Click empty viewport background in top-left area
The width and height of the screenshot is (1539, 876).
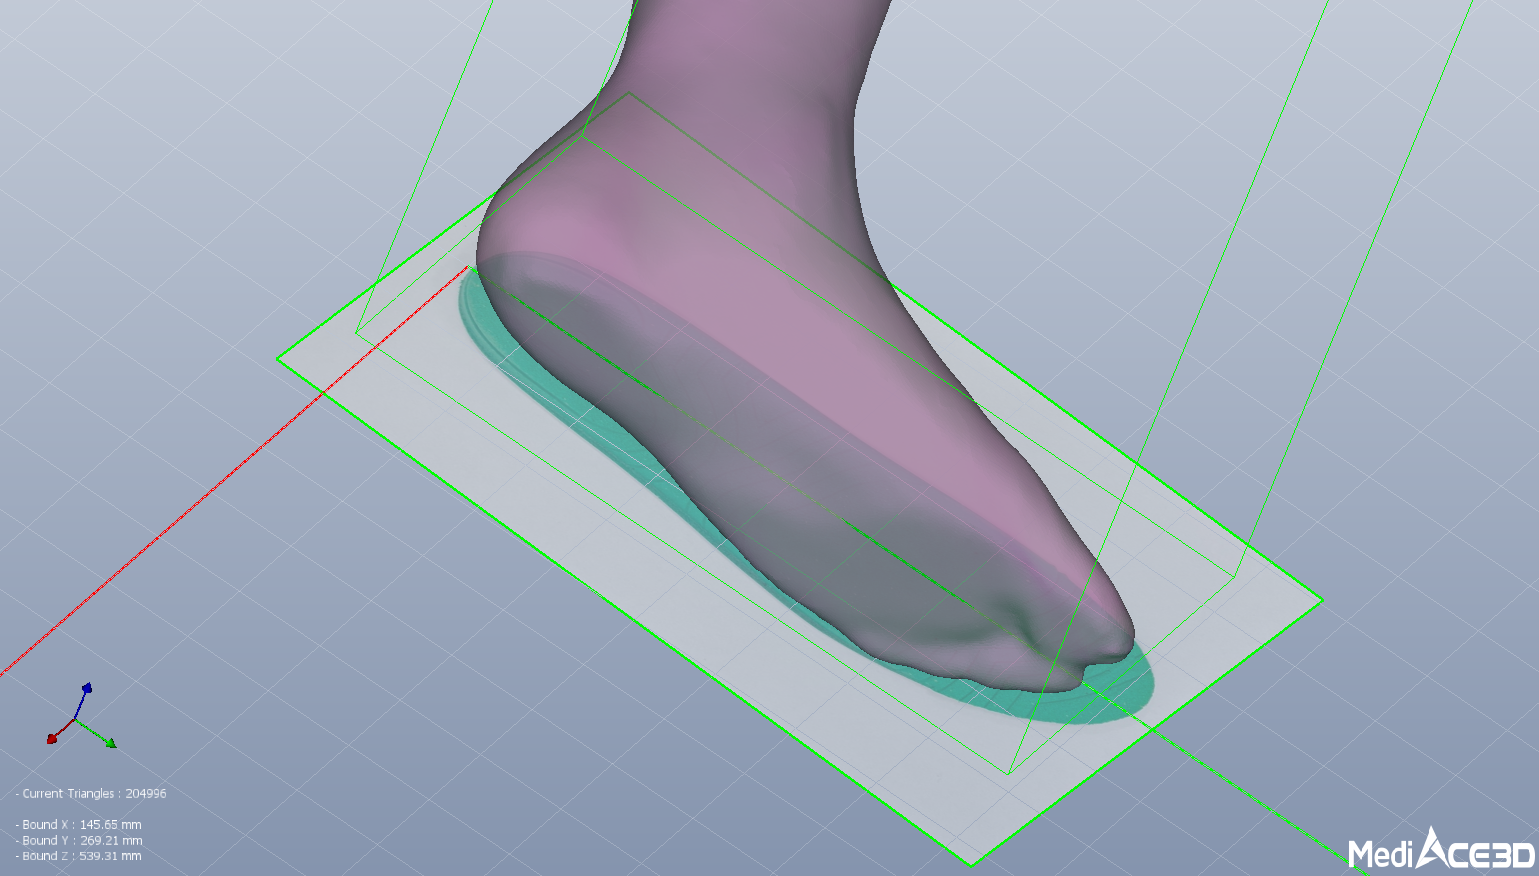tap(150, 120)
